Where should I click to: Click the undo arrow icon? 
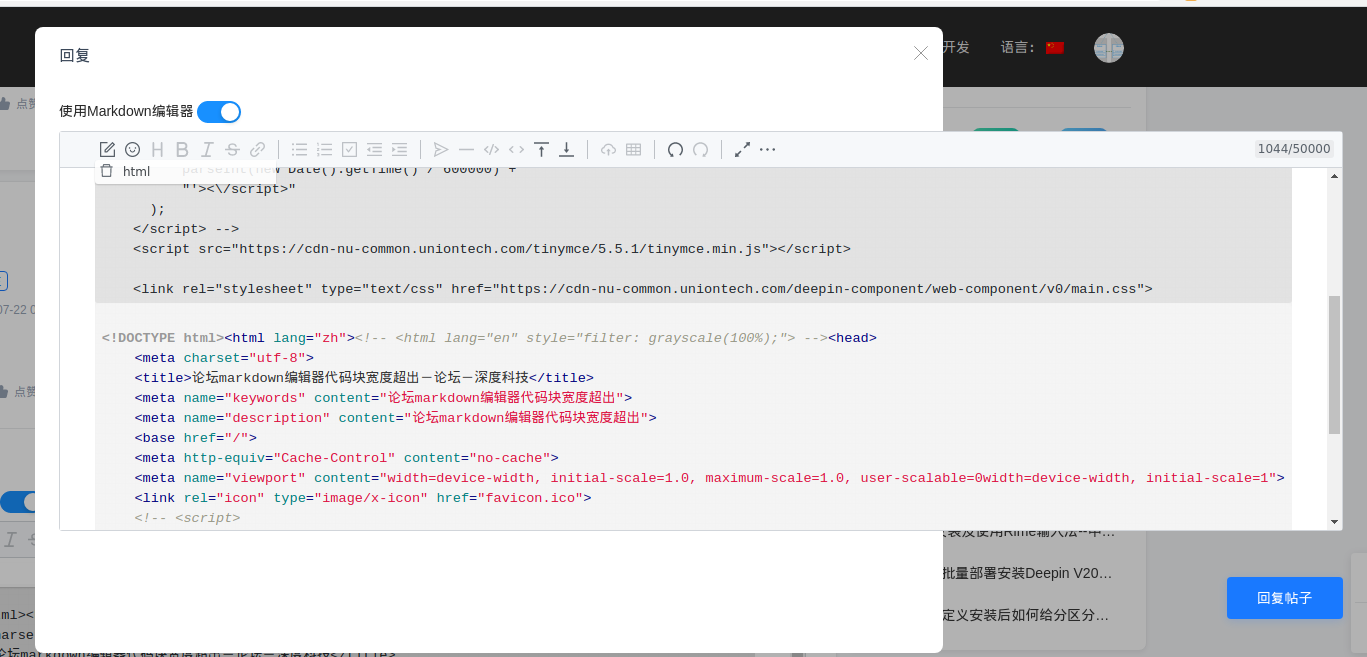click(x=675, y=150)
